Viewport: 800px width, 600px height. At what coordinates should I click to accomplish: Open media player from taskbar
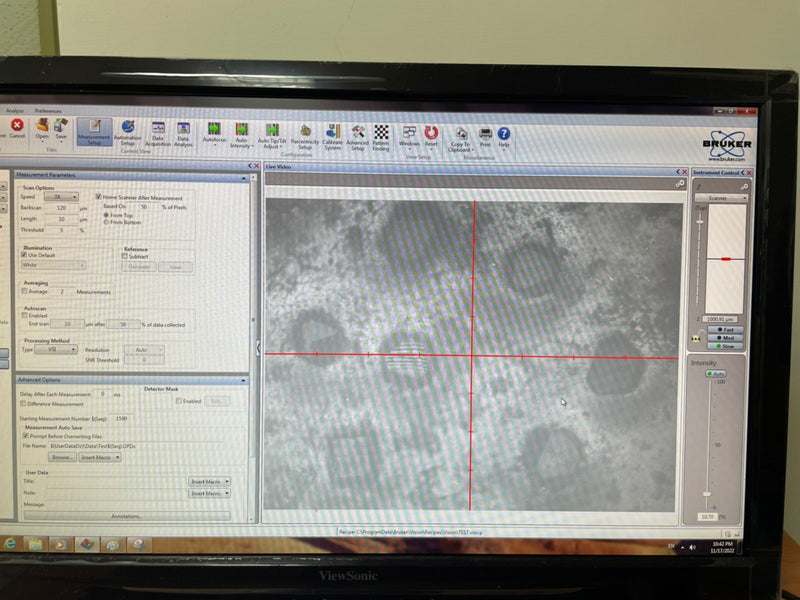pyautogui.click(x=60, y=545)
